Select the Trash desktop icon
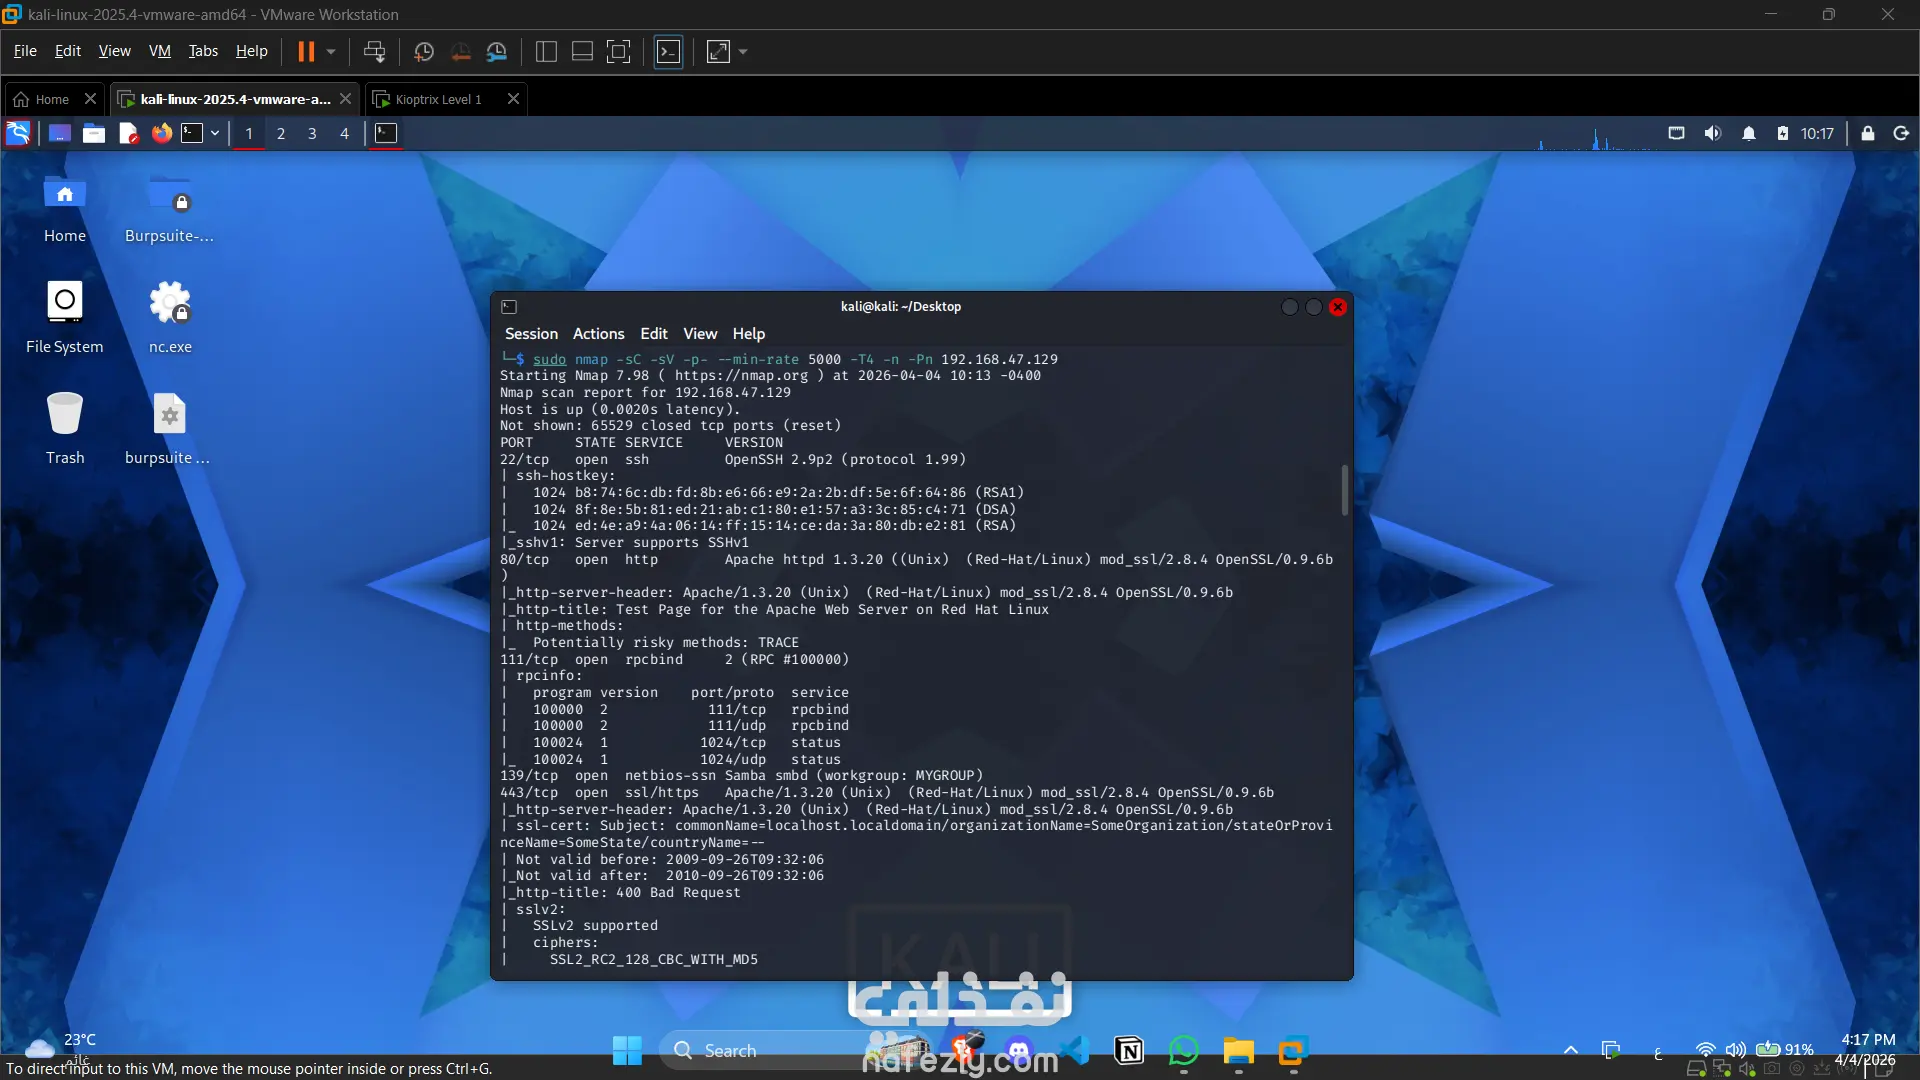1920x1080 pixels. point(65,428)
